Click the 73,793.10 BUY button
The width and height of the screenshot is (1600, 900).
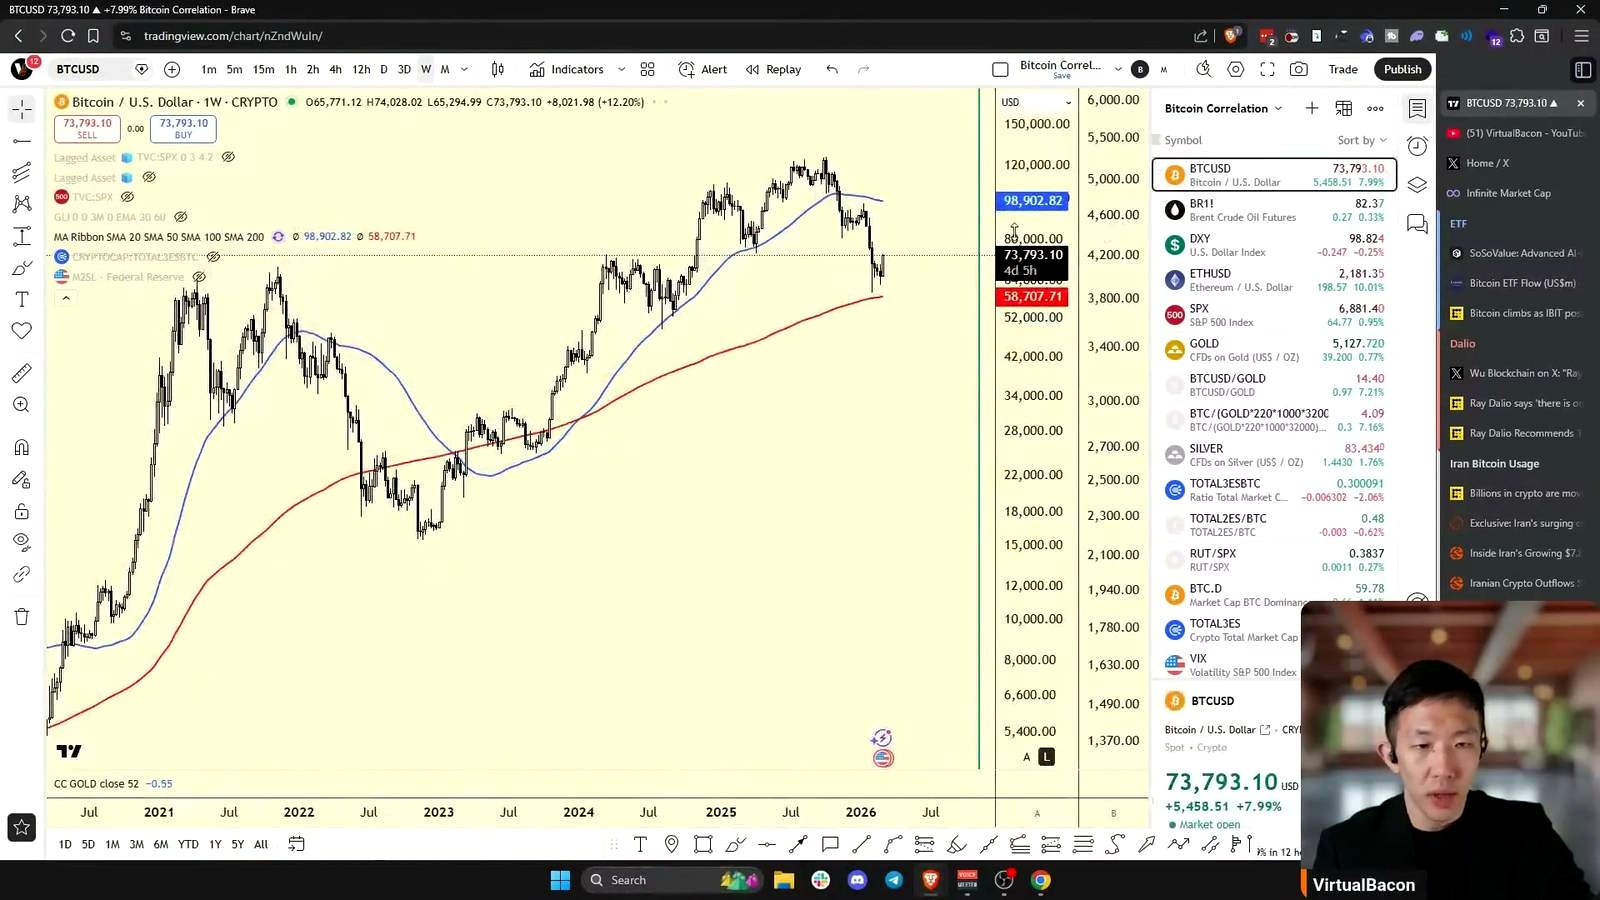[184, 128]
